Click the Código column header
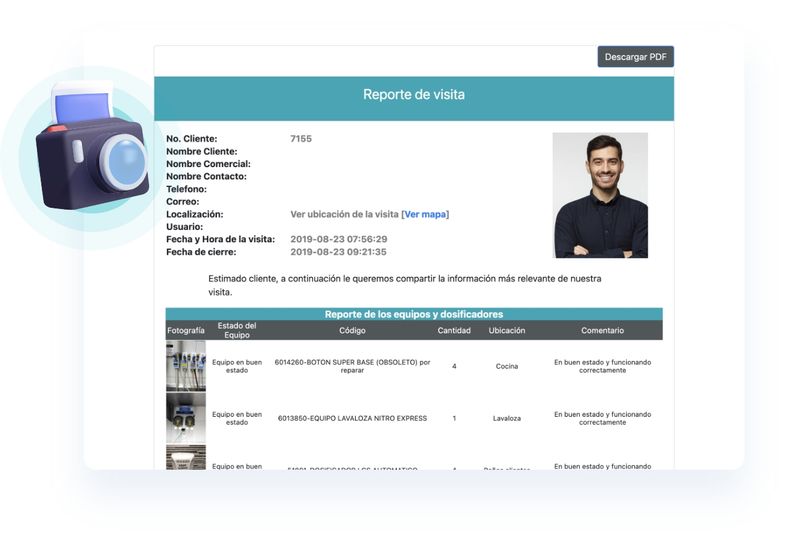The image size is (800, 550). [352, 331]
